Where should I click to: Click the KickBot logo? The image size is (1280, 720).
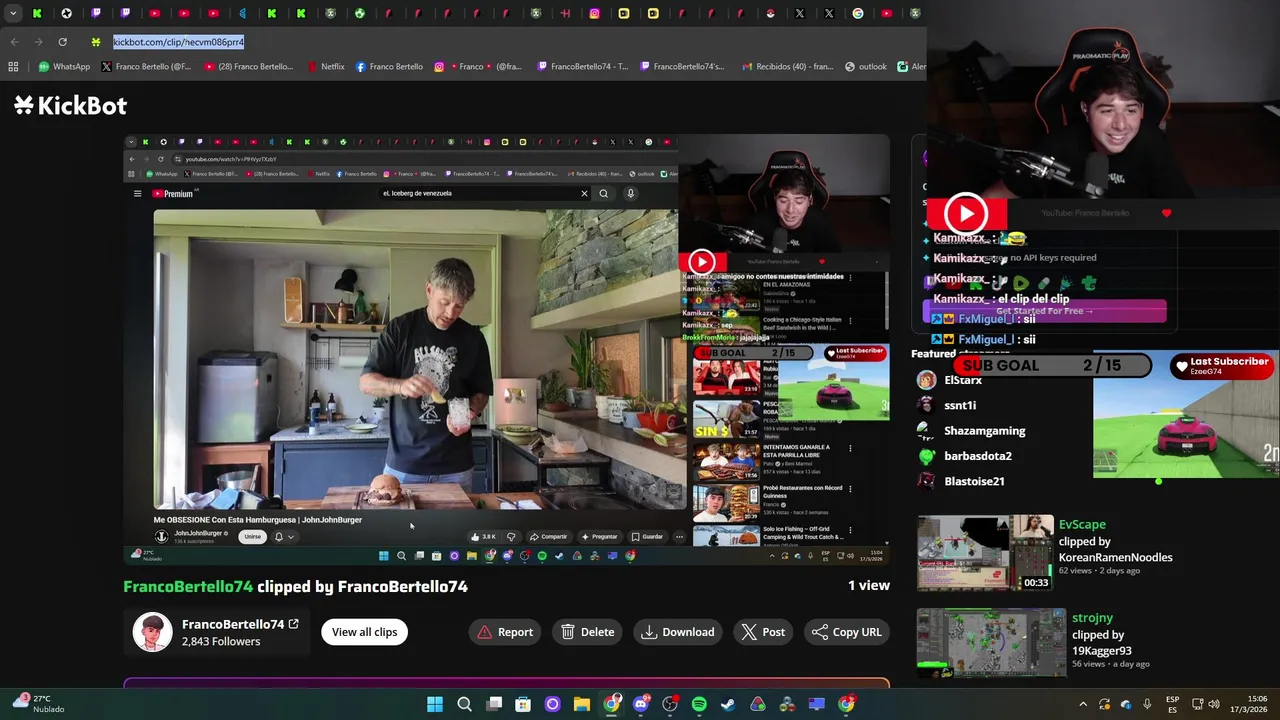70,105
